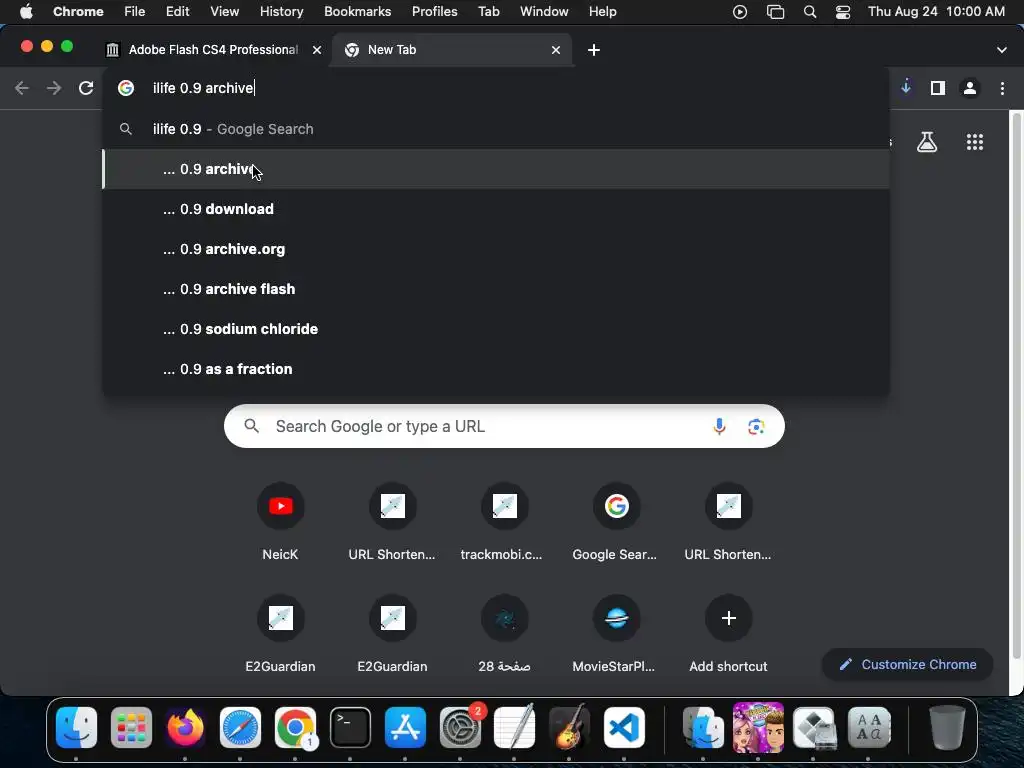1024x768 pixels.
Task: Open the first URL Shorten... shortcut
Action: pyautogui.click(x=392, y=522)
